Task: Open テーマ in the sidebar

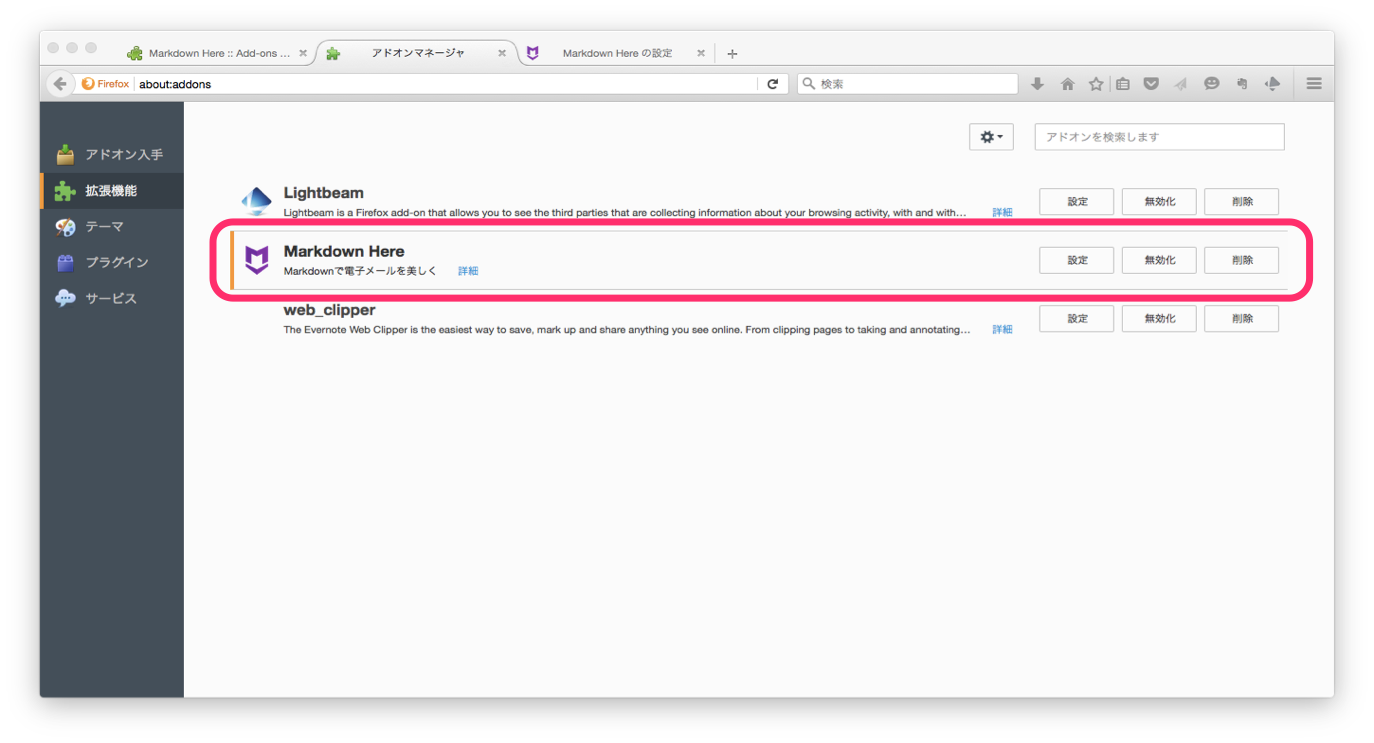Action: pyautogui.click(x=112, y=227)
